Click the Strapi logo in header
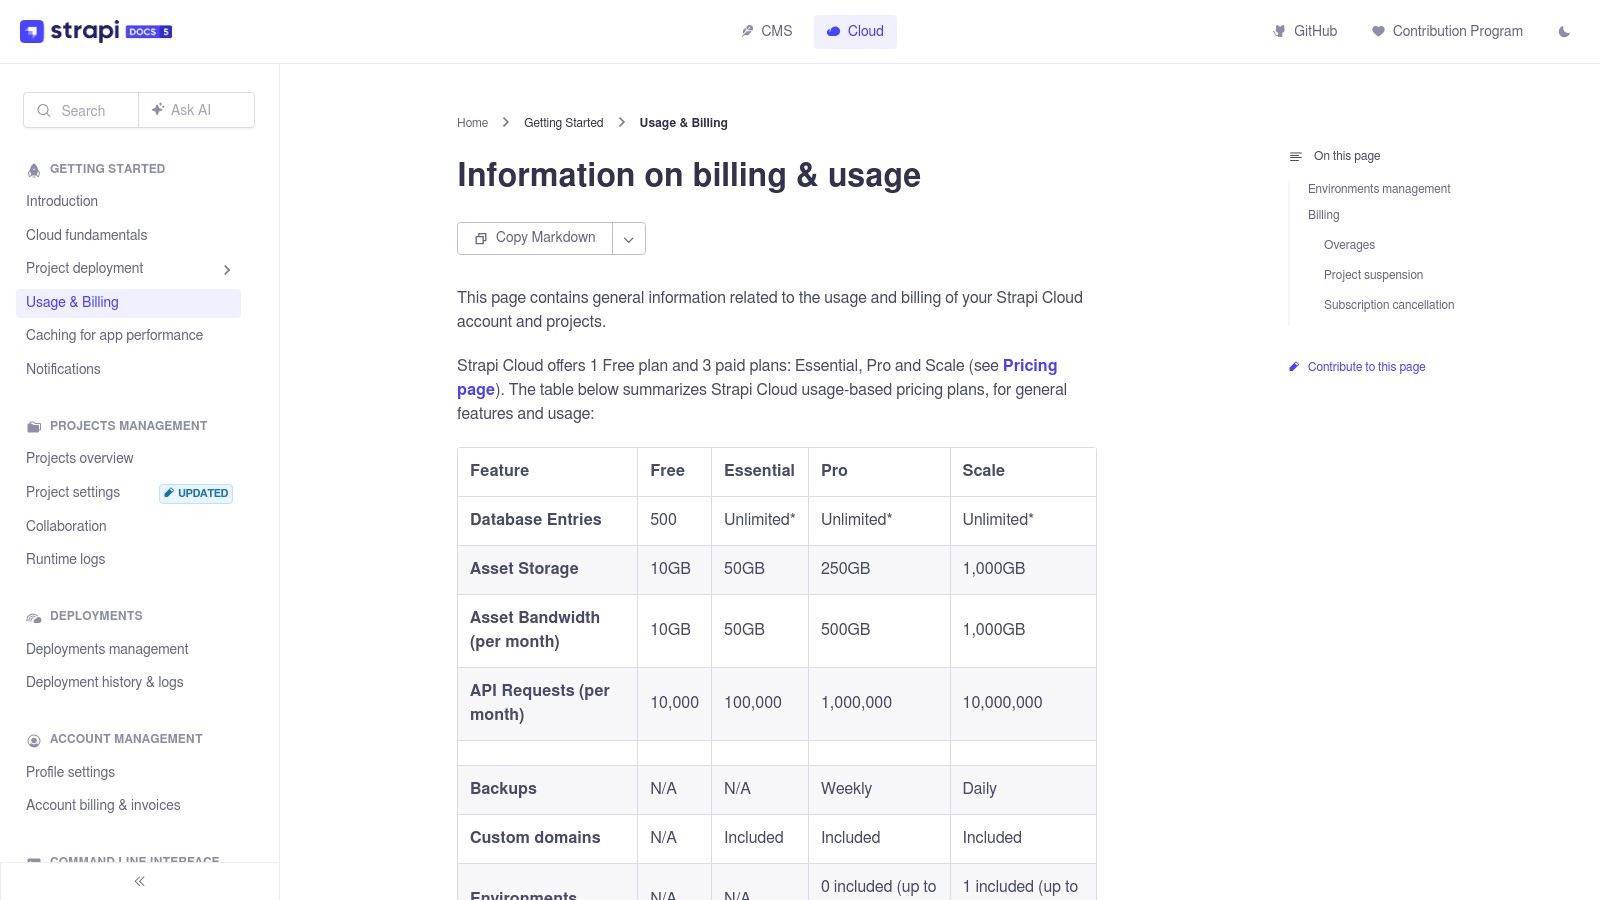1600x900 pixels. pos(96,31)
